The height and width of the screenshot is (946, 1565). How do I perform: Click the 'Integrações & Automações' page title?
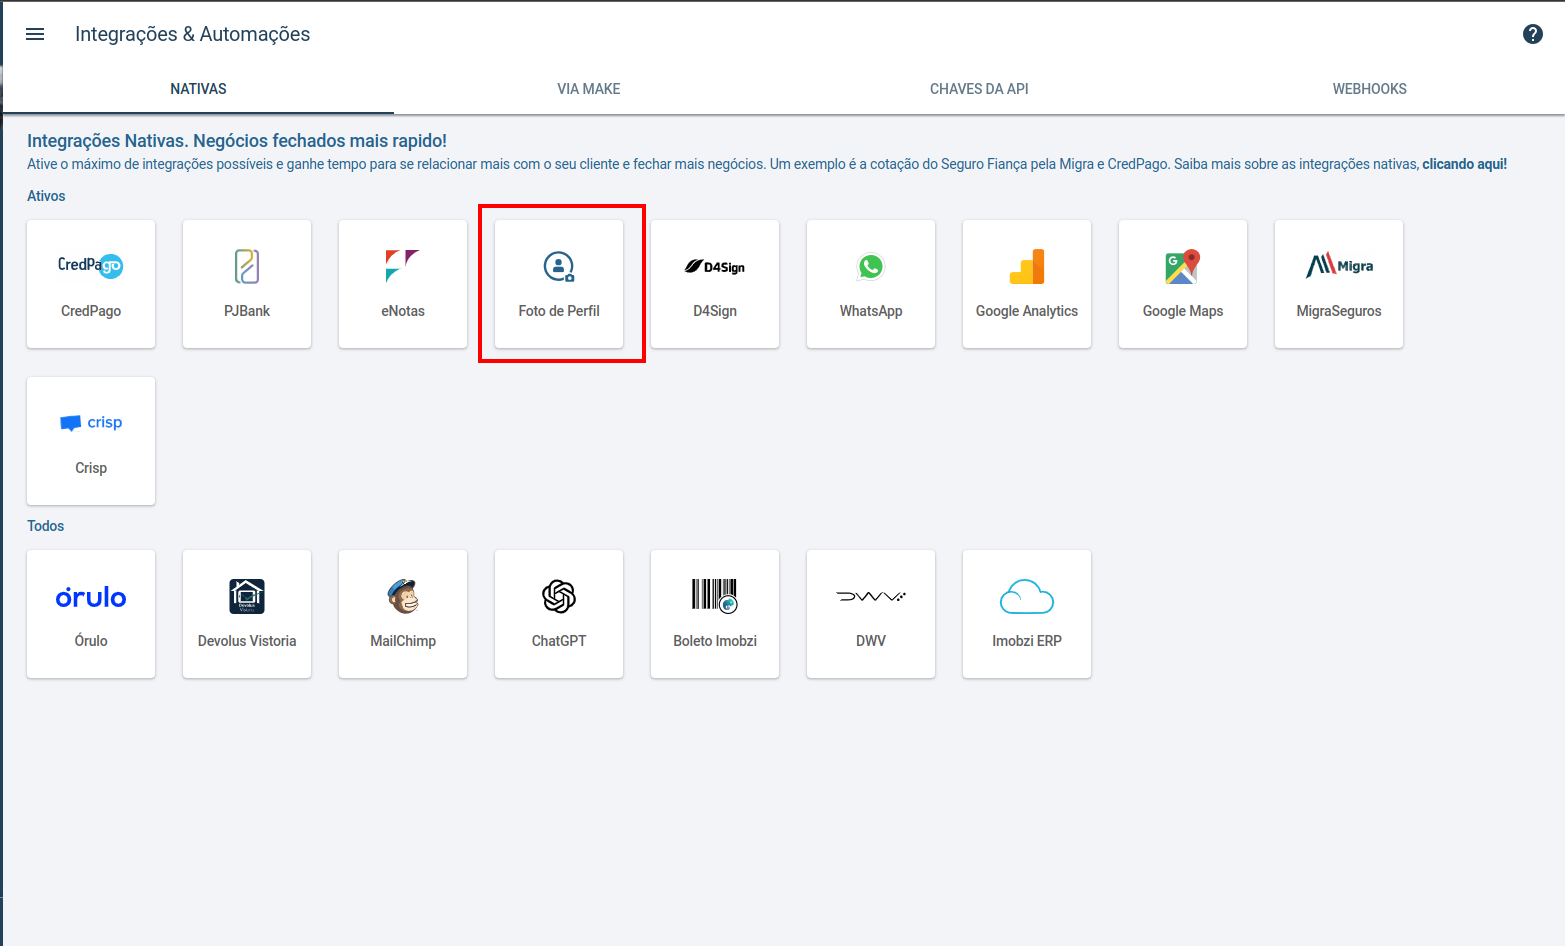click(192, 34)
